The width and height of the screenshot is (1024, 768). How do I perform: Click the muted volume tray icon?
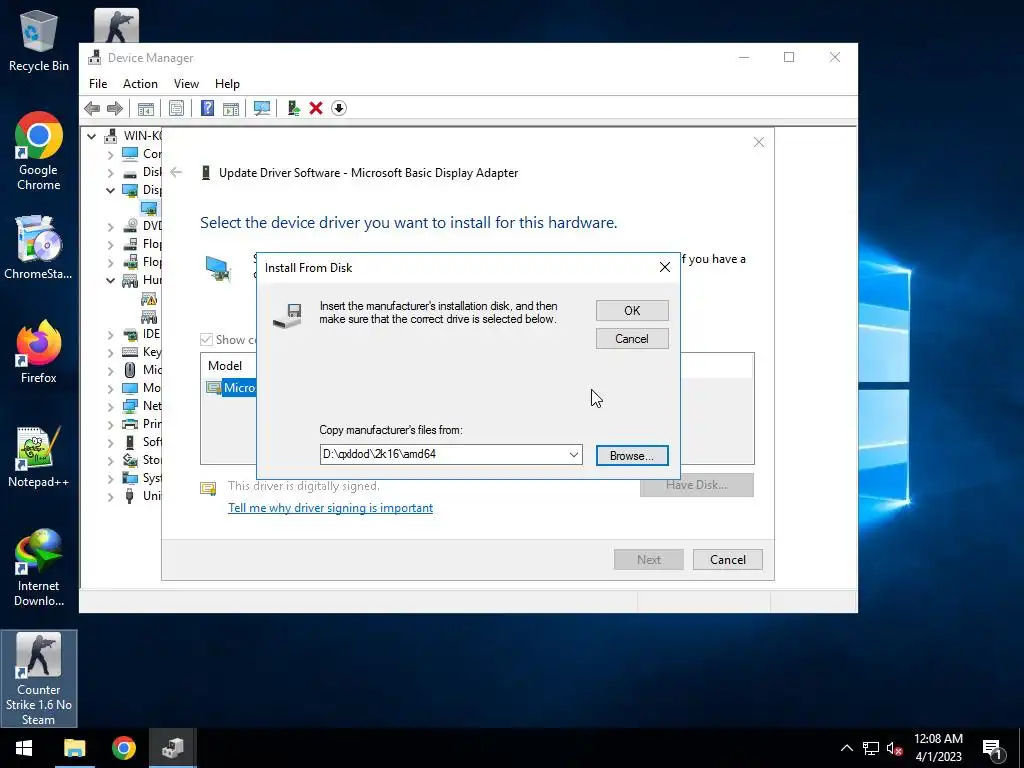coord(894,748)
